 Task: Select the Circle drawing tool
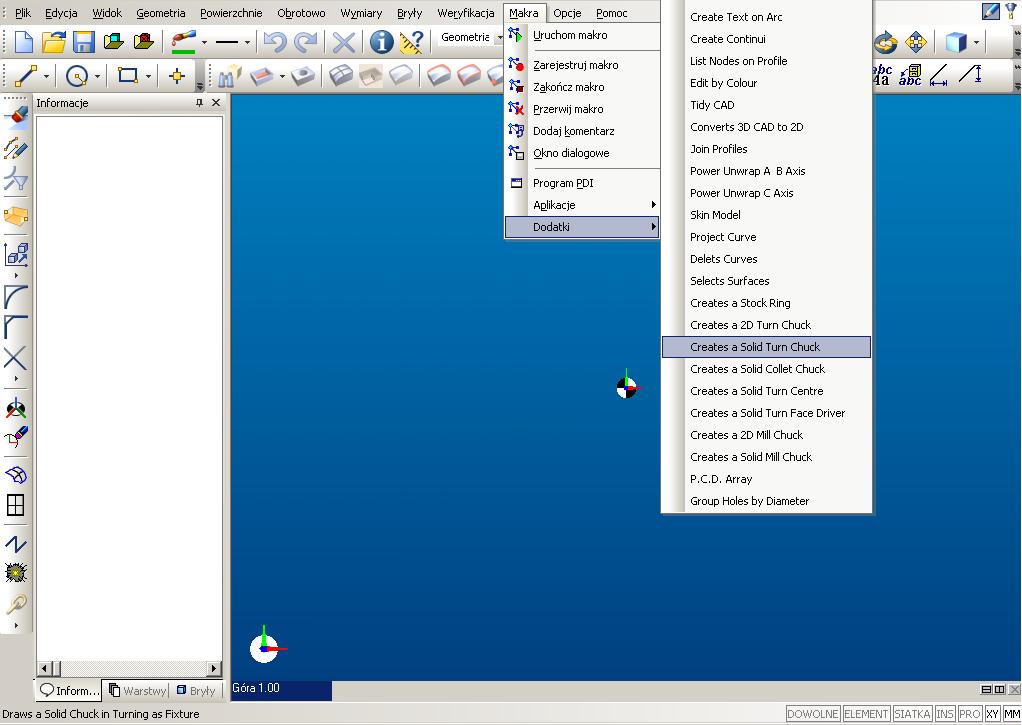[77, 76]
